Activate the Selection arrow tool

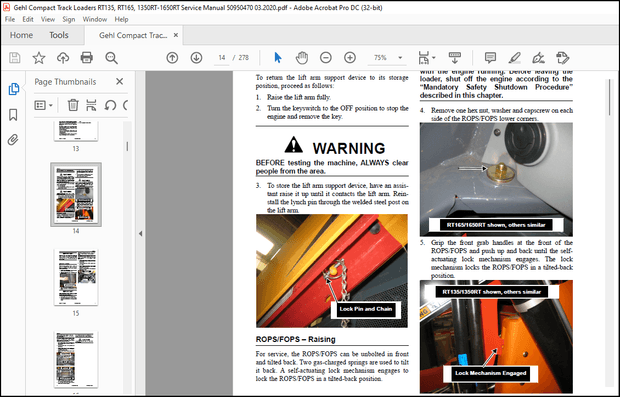point(278,58)
